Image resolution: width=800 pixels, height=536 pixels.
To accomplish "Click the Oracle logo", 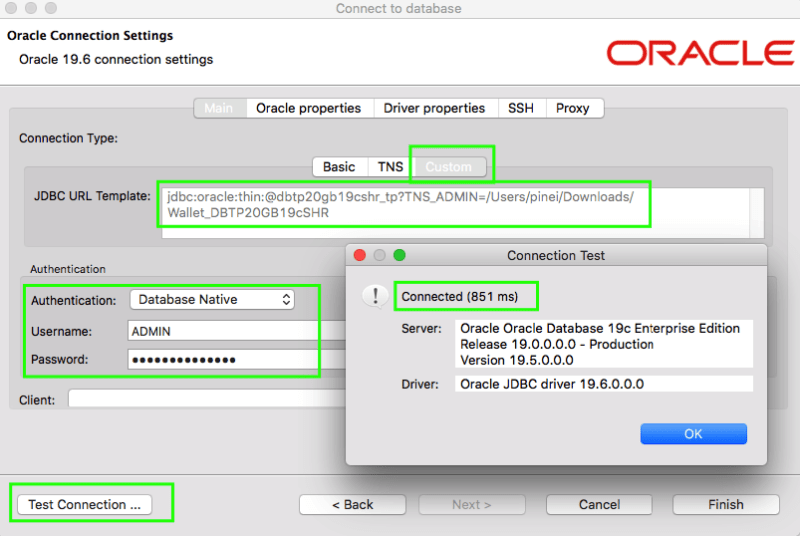I will (700, 53).
